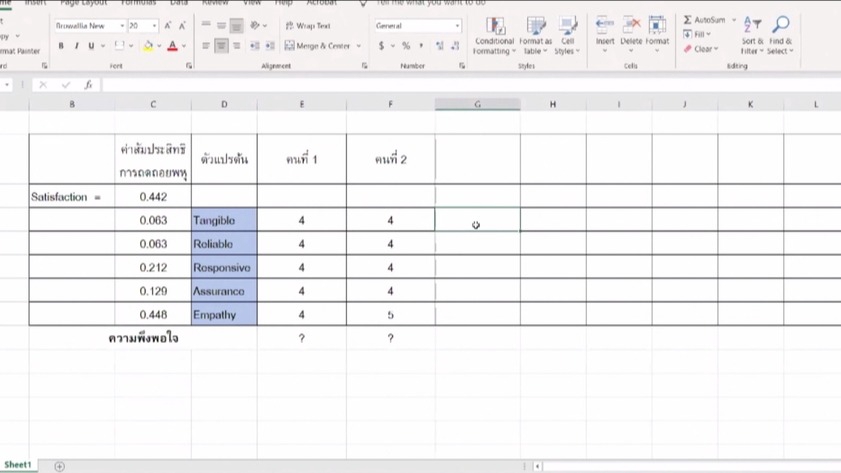This screenshot has width=841, height=473.
Task: Click AutoSum
Action: (704, 20)
